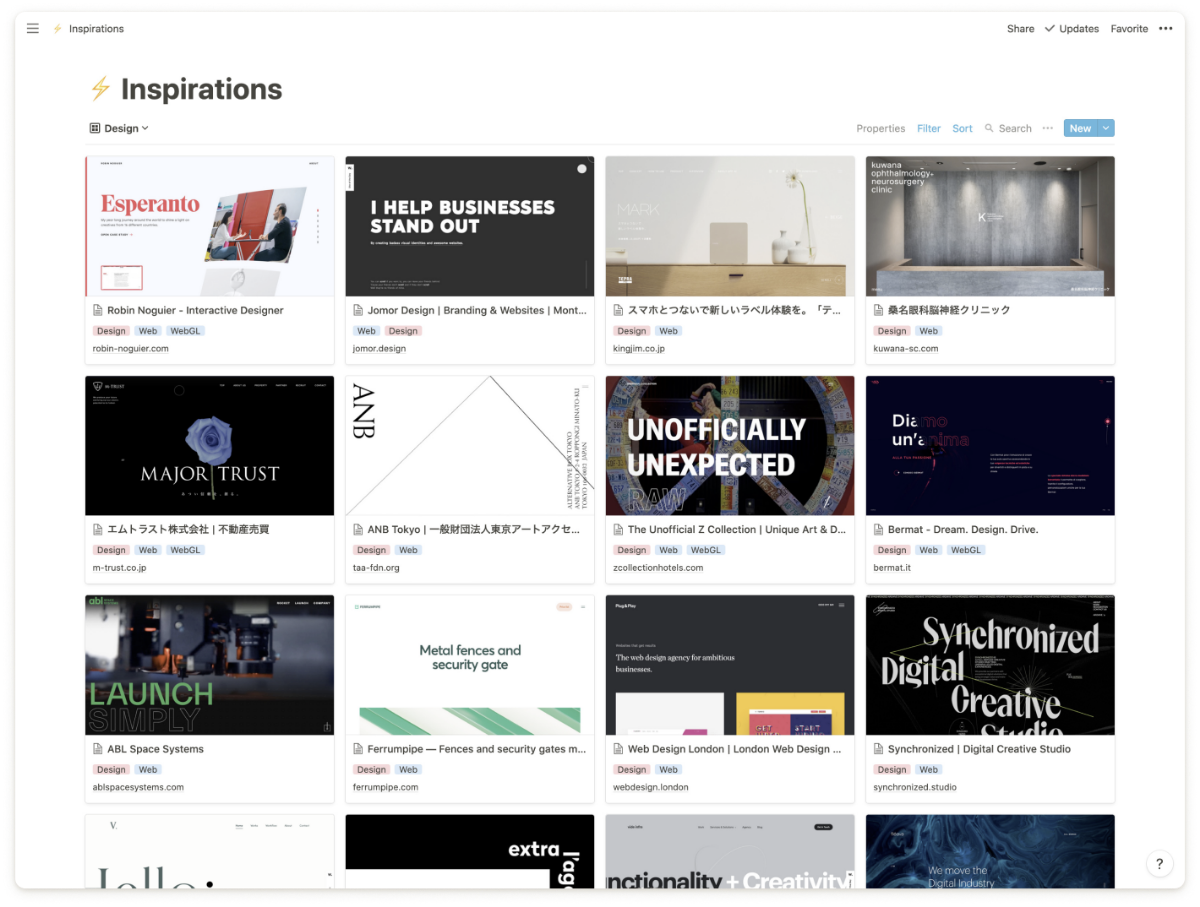This screenshot has width=1200, height=907.
Task: Open ablspacesystems.com link
Action: coord(139,787)
